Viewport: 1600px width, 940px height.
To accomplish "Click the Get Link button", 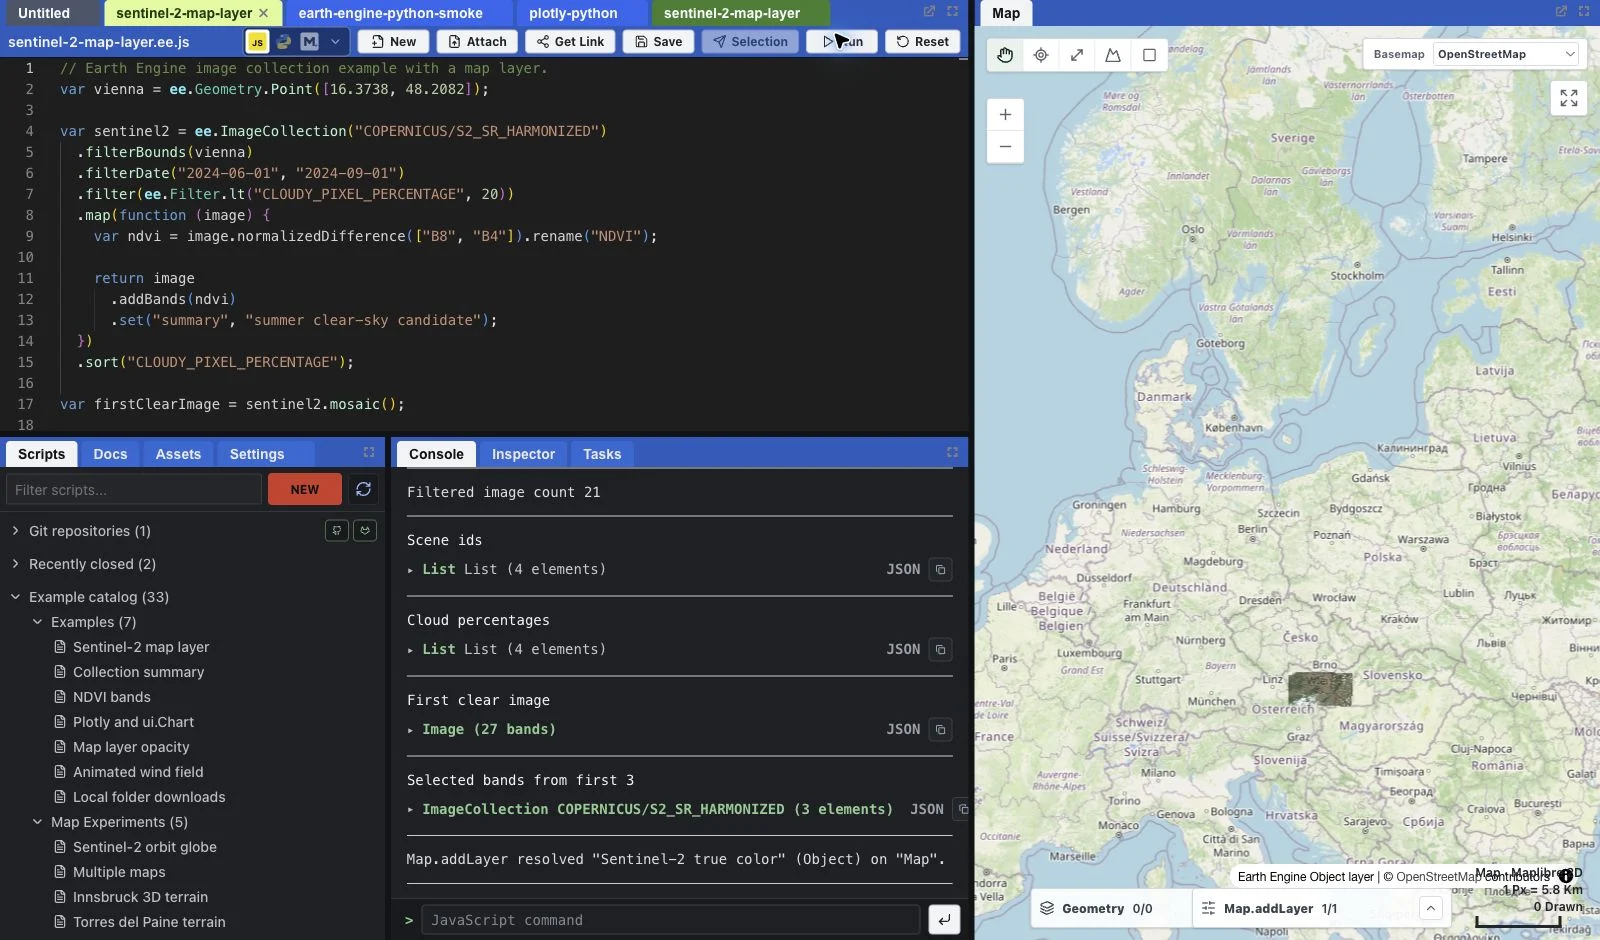I will tap(570, 42).
